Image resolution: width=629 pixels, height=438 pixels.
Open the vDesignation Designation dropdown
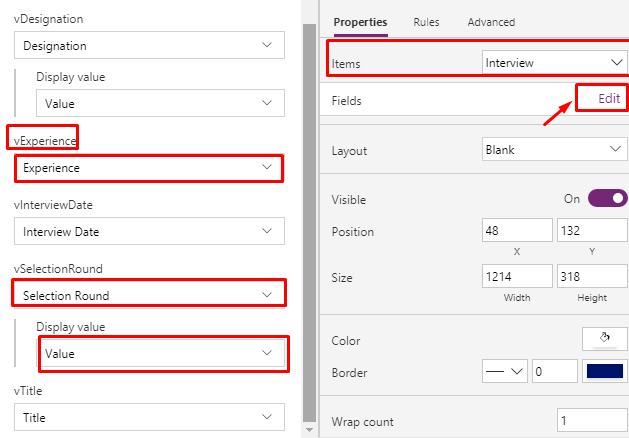[149, 45]
